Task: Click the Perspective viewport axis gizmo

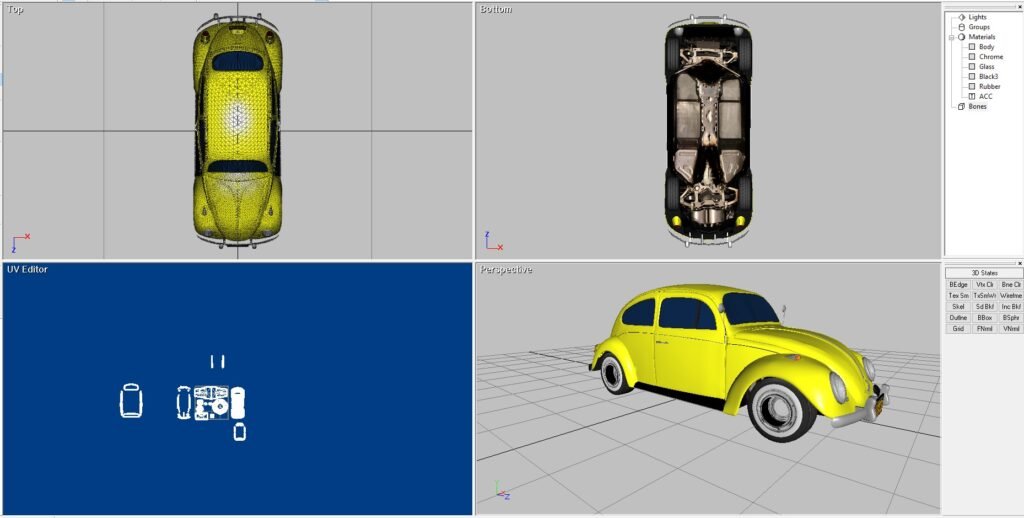Action: coord(502,493)
